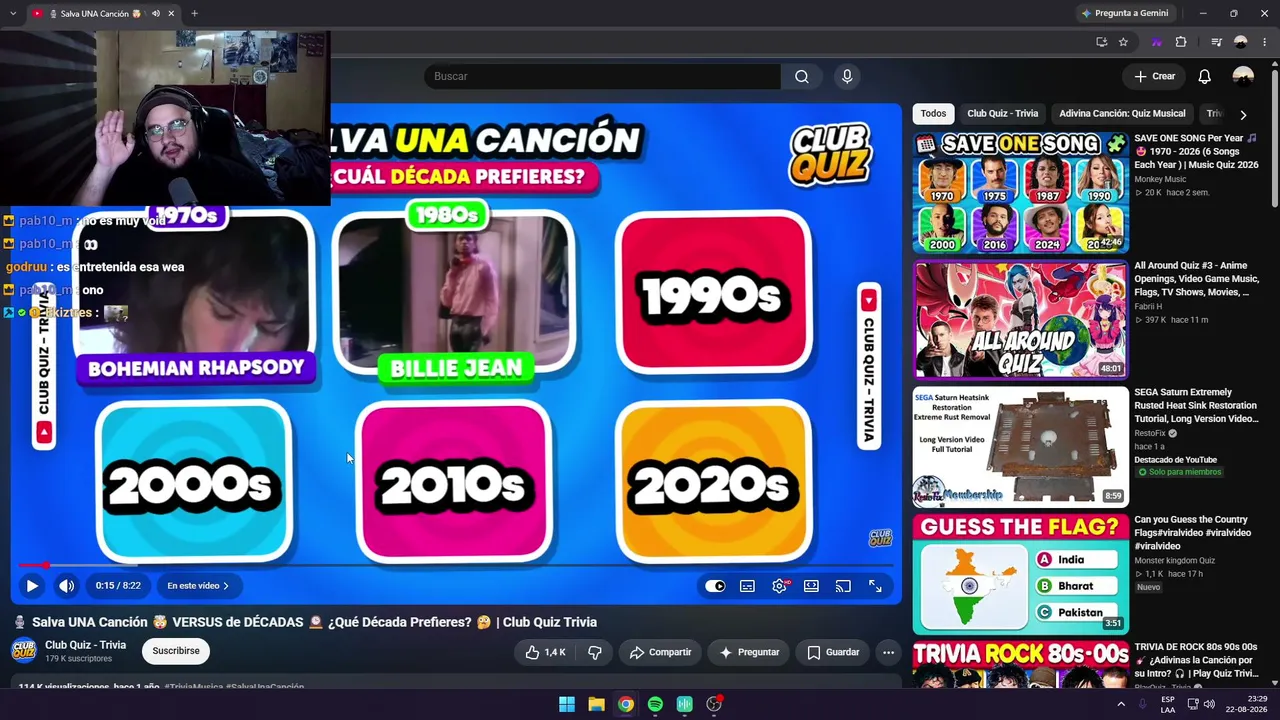Open the YouTube notifications bell

click(x=1204, y=76)
